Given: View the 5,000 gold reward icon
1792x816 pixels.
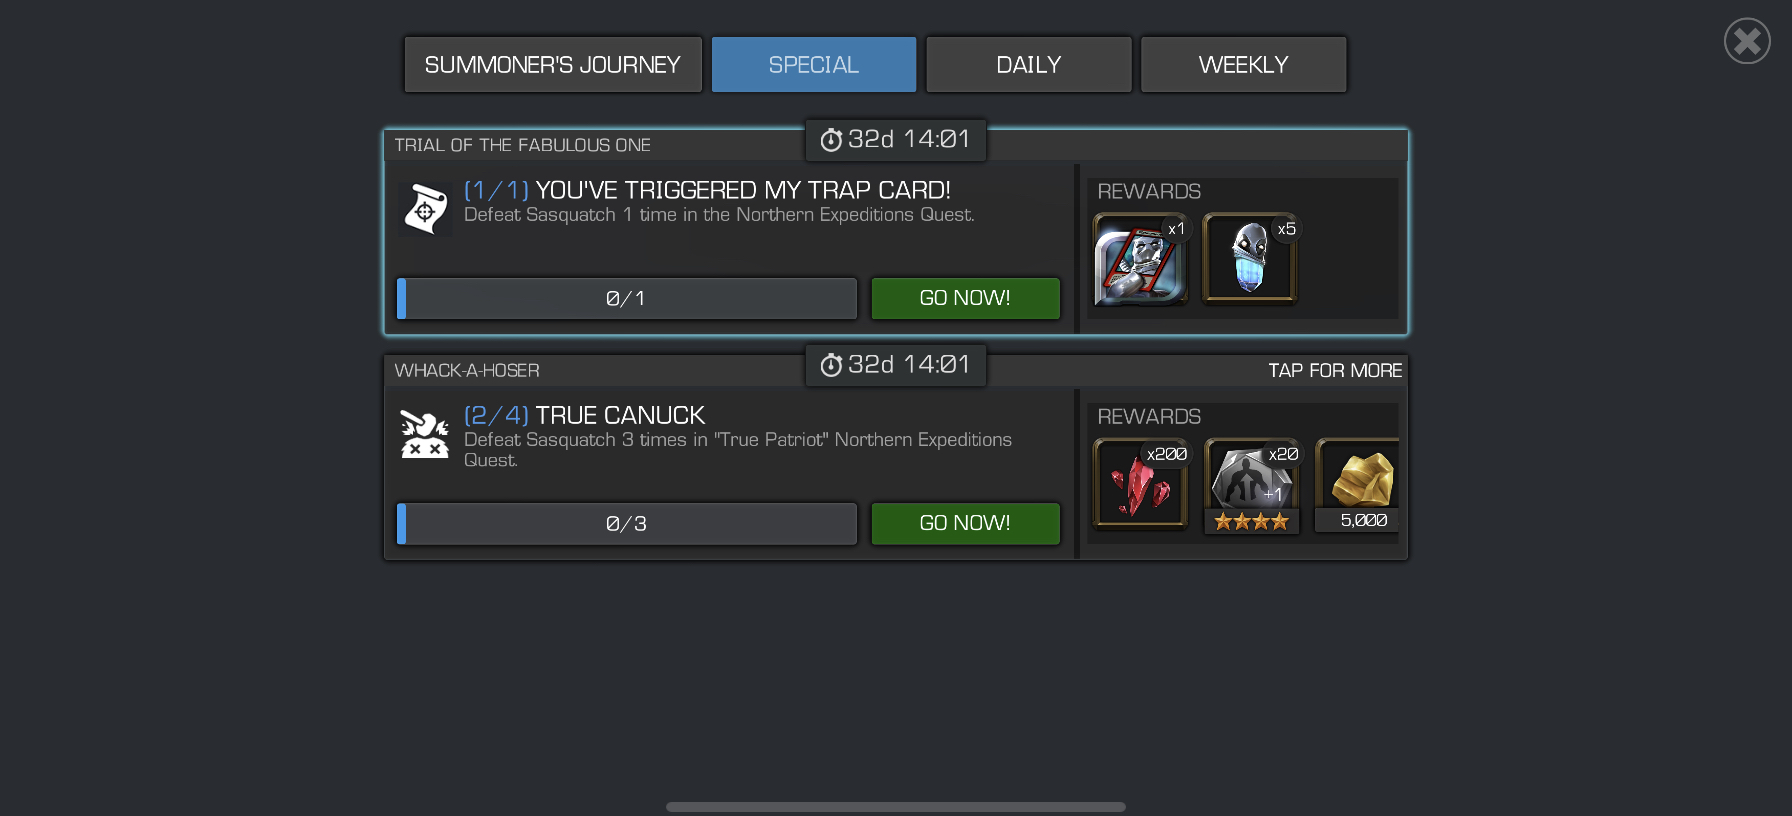Looking at the screenshot, I should tap(1357, 485).
